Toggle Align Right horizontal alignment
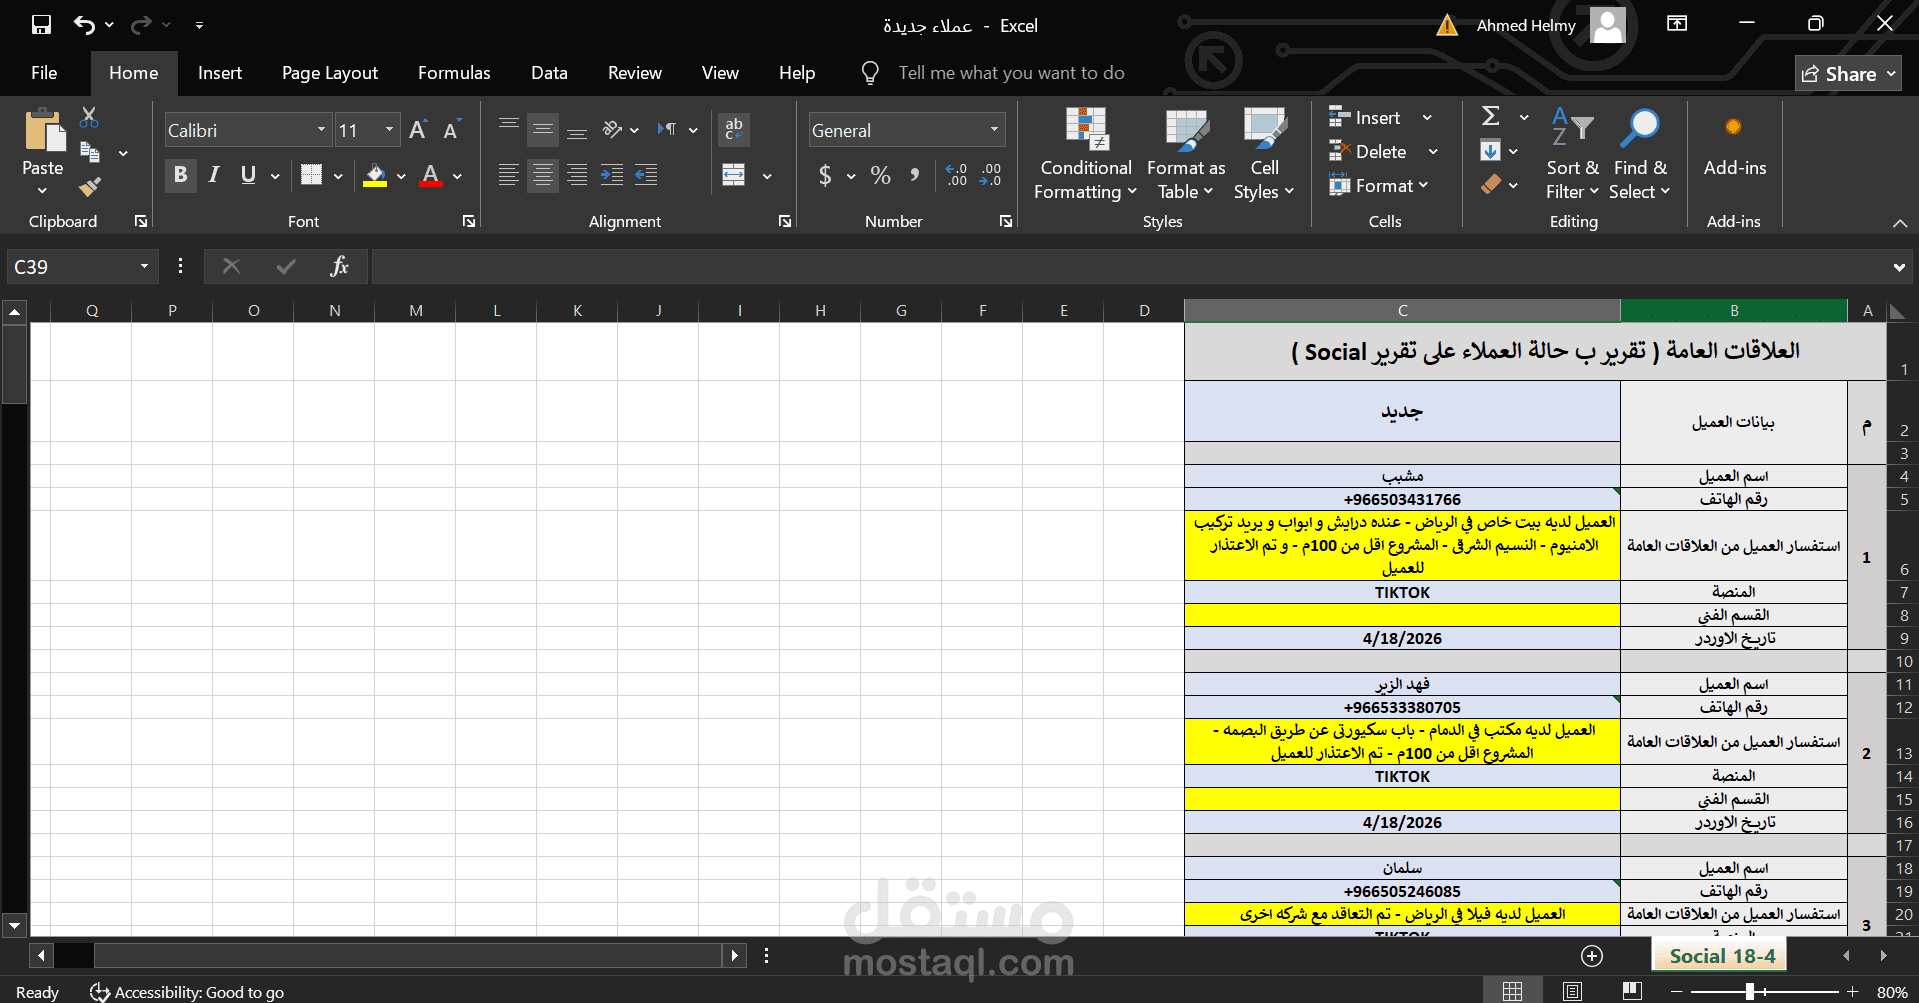This screenshot has width=1919, height=1003. [577, 175]
